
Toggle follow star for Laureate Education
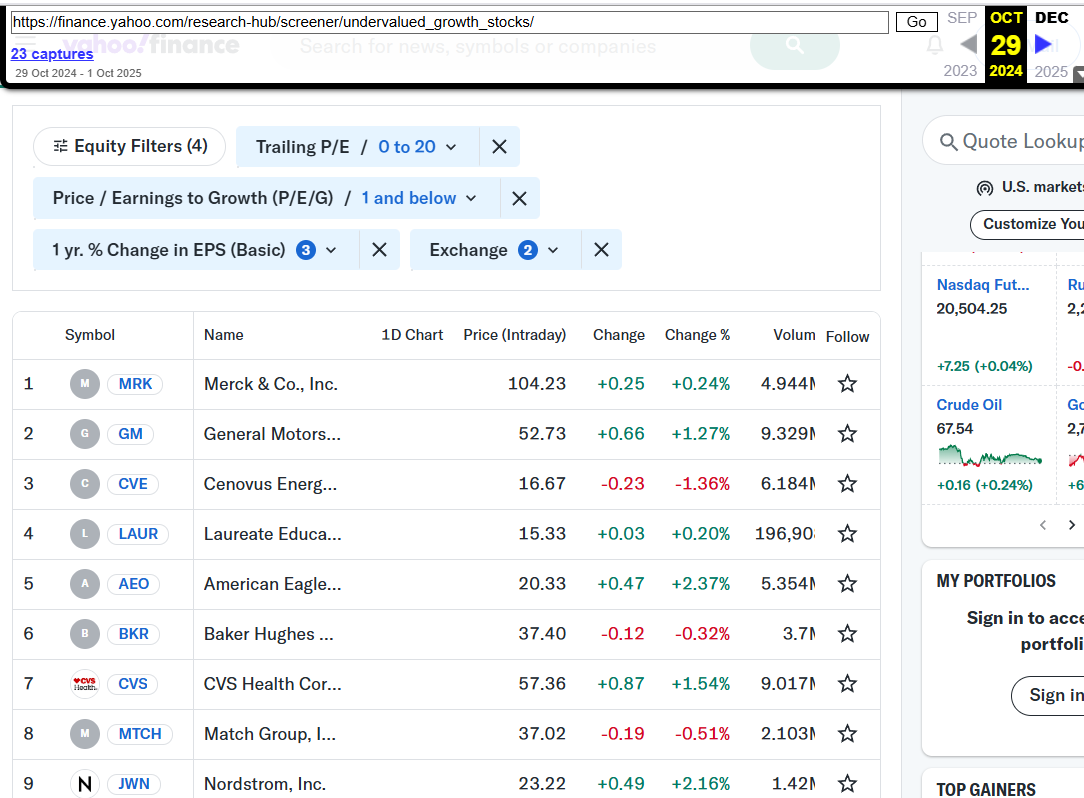click(x=847, y=533)
